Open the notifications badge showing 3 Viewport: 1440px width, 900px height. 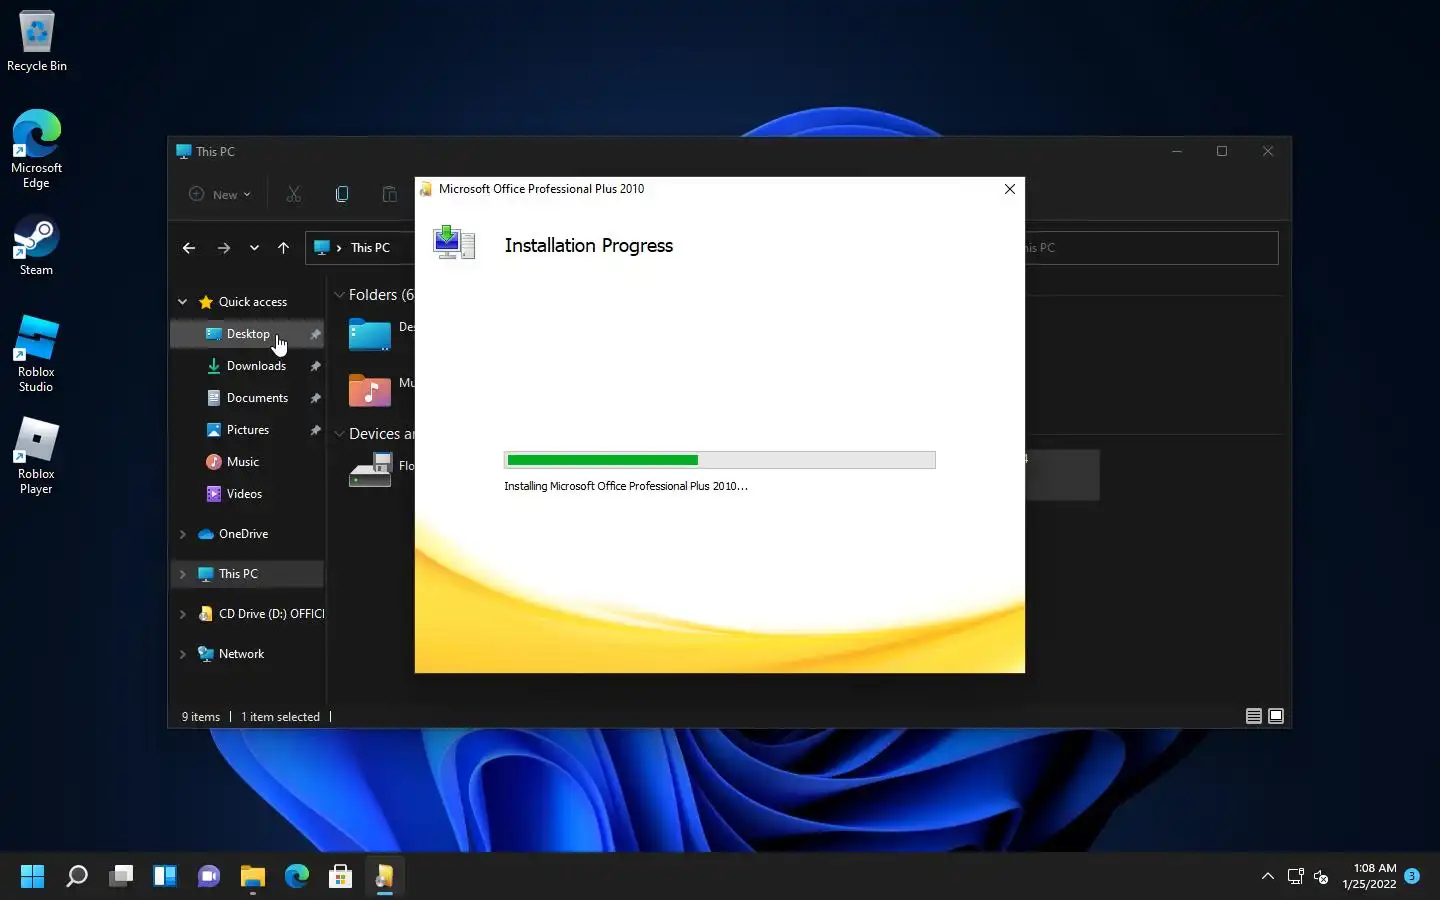(1412, 876)
